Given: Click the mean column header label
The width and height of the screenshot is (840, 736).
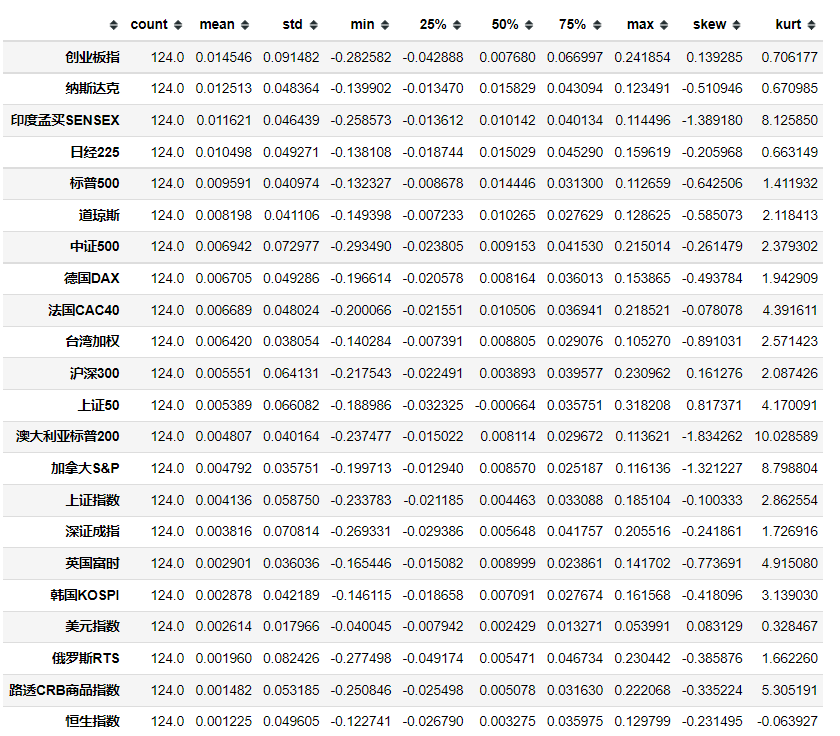Looking at the screenshot, I should coord(217,25).
